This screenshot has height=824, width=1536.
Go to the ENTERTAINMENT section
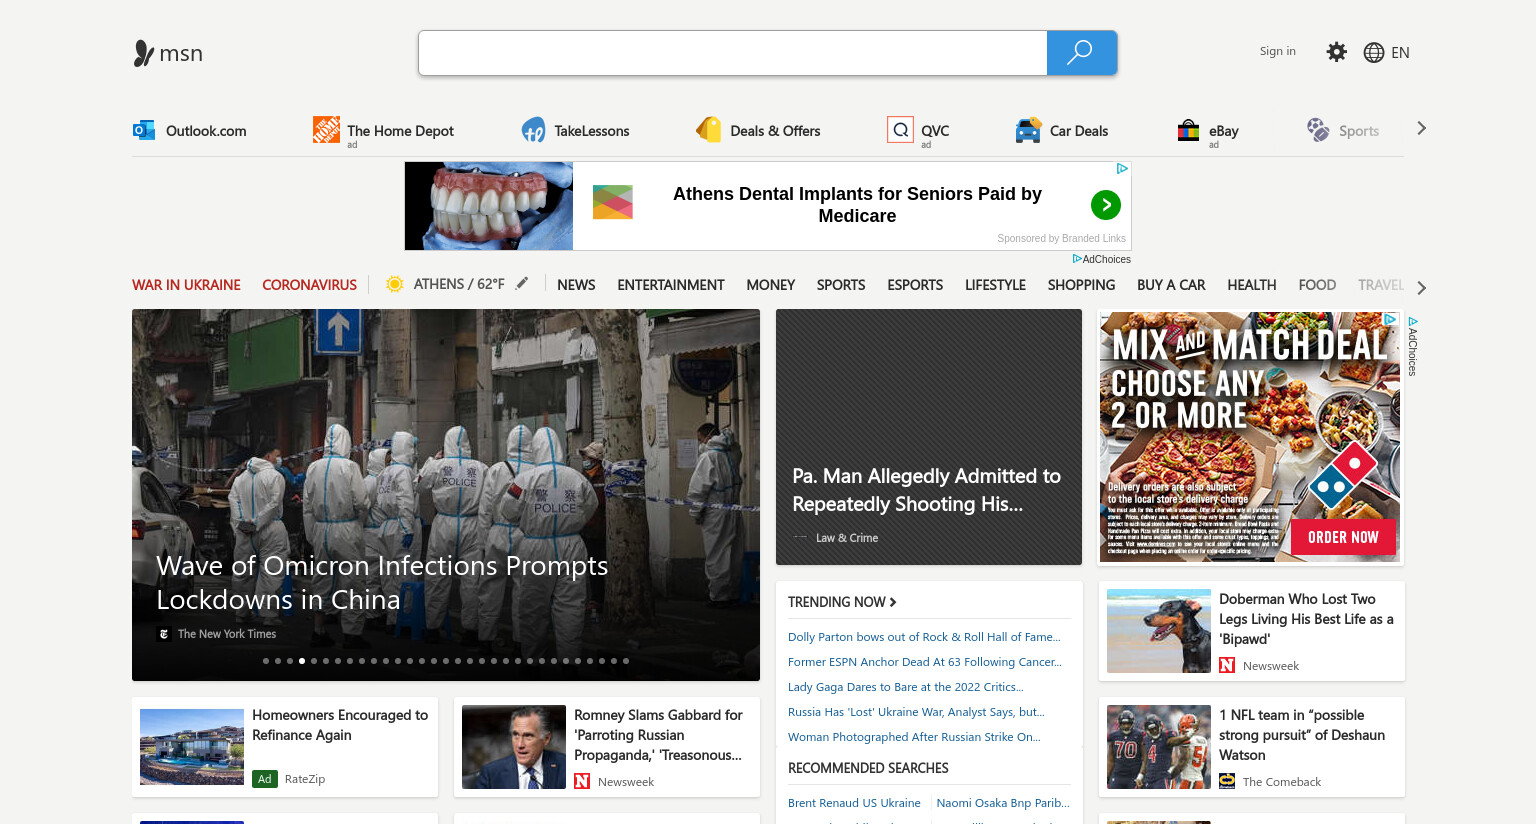pos(671,285)
